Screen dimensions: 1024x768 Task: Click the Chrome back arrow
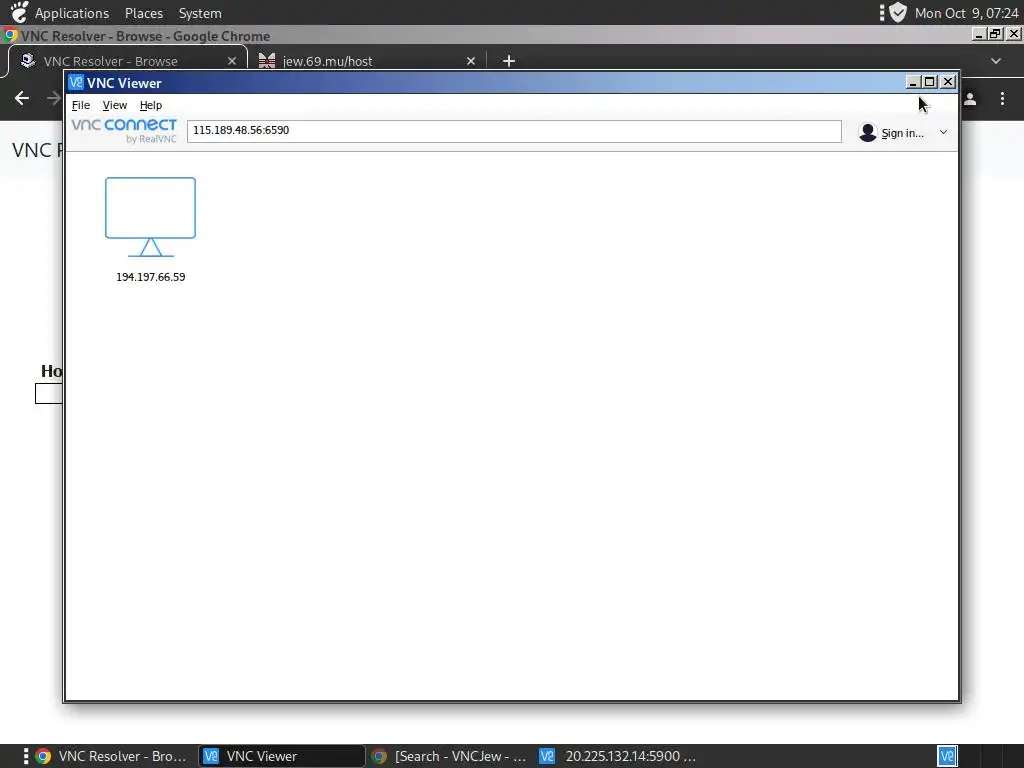click(22, 98)
